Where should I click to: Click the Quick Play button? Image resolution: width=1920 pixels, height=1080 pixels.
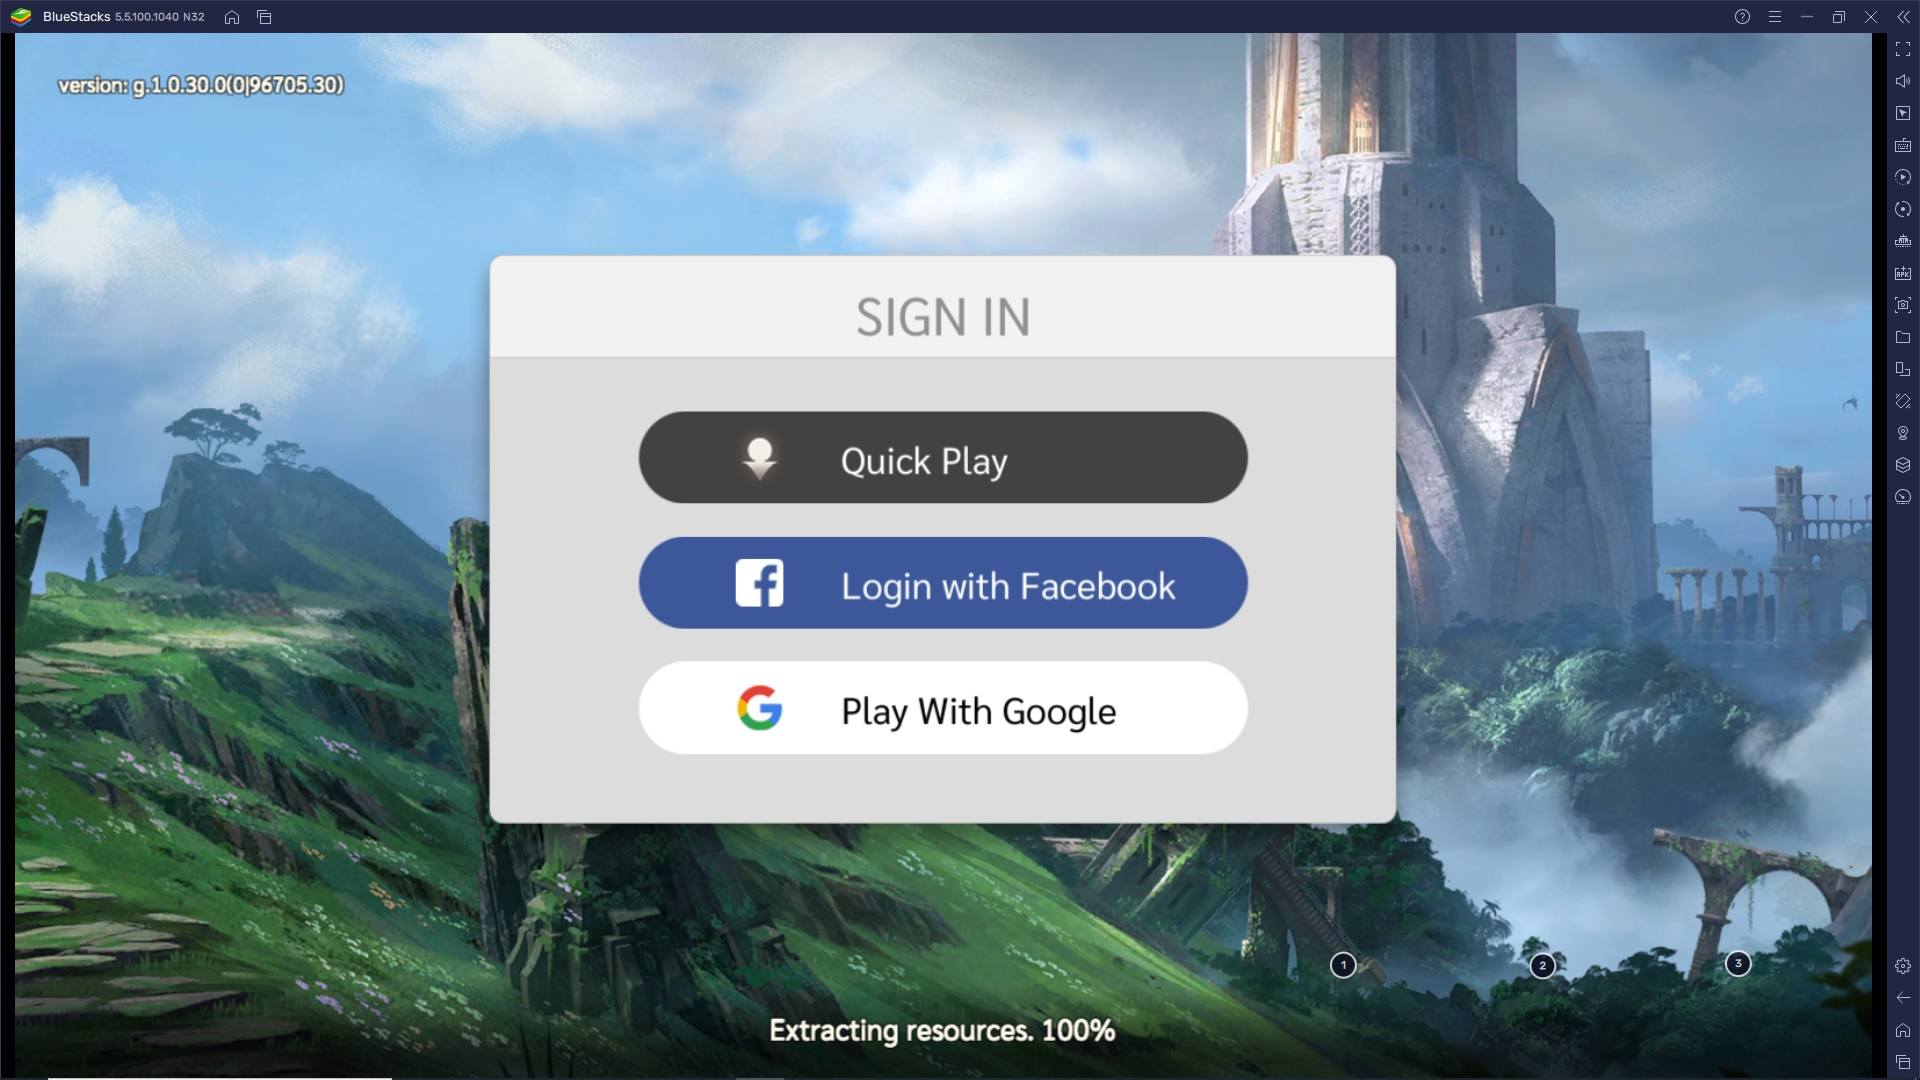(x=942, y=460)
